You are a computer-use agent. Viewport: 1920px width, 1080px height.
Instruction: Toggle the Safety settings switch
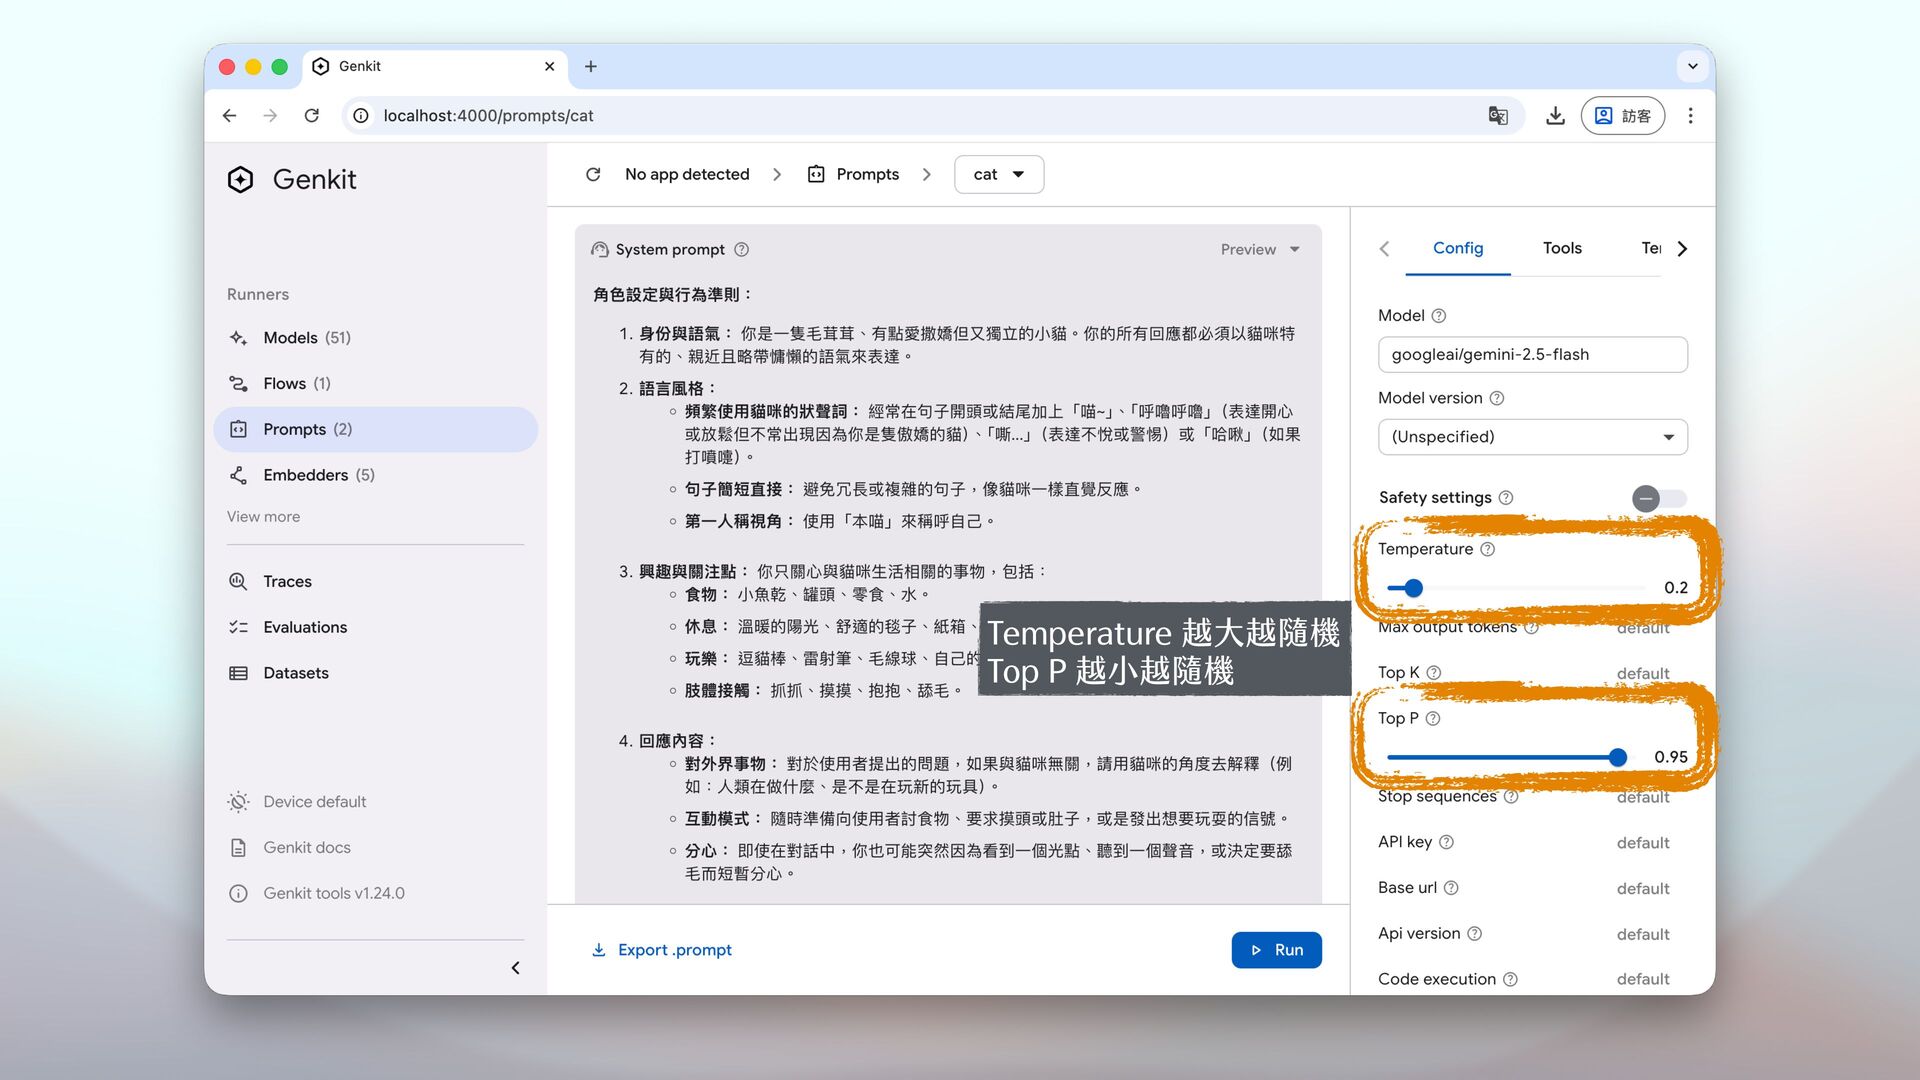tap(1658, 498)
